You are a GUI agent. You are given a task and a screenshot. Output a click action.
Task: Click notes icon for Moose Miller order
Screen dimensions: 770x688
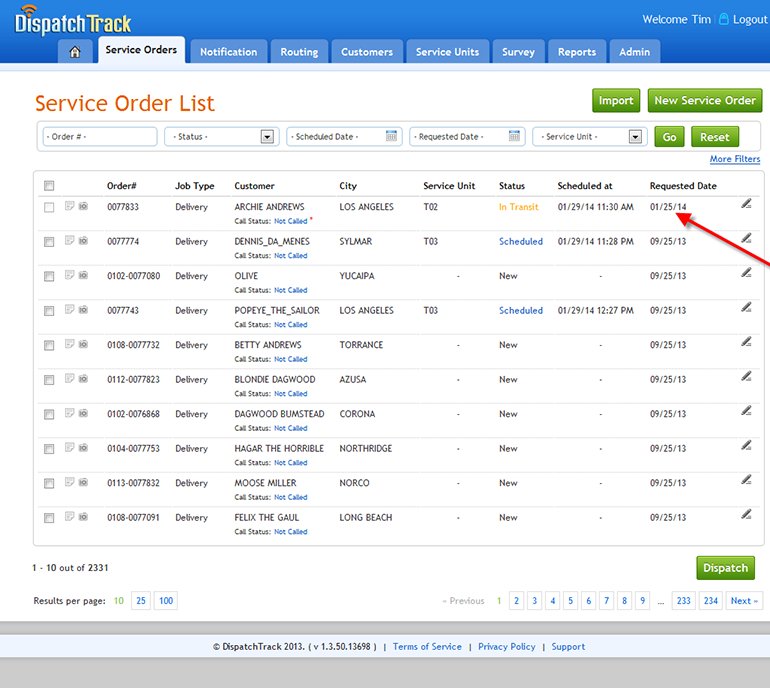click(x=70, y=483)
